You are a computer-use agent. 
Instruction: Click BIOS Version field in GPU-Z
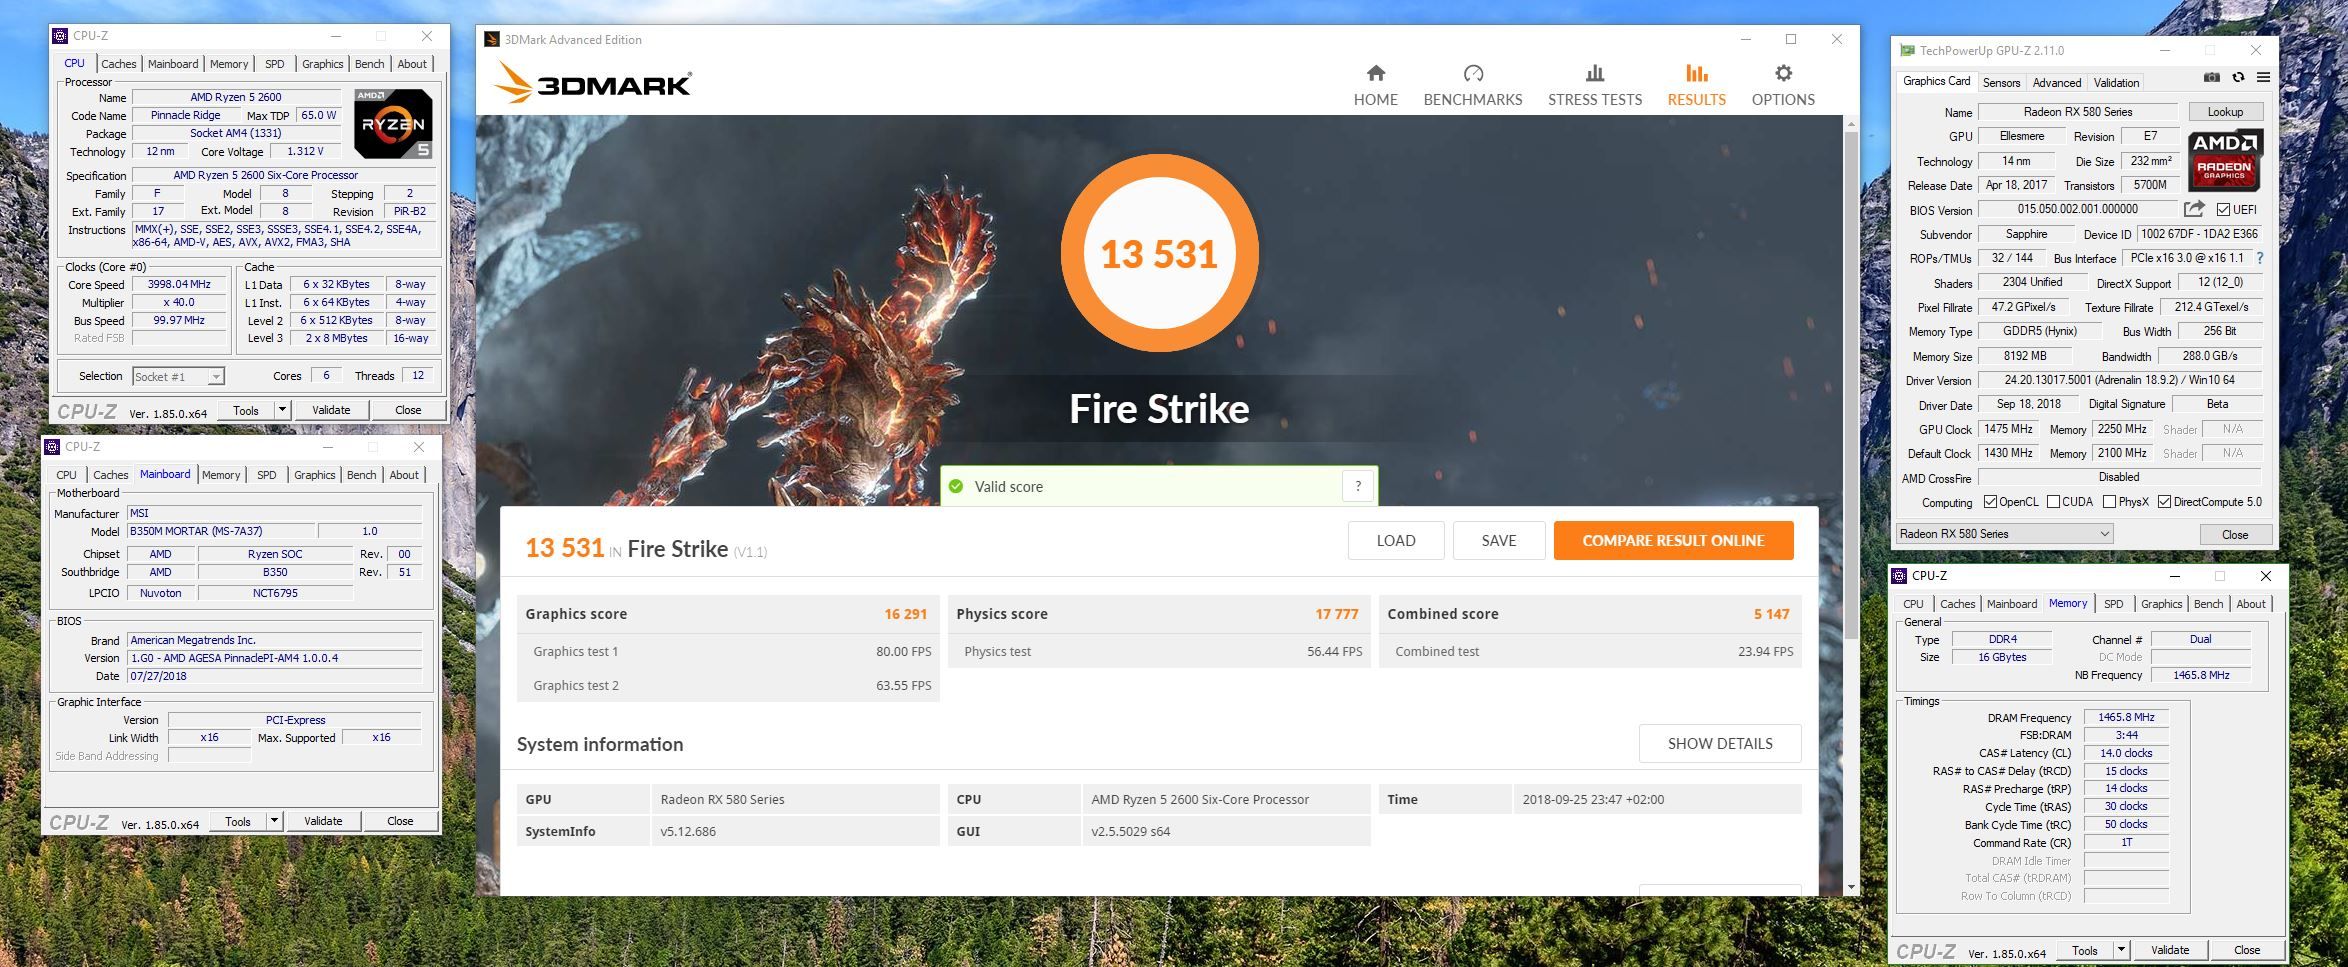point(2077,210)
